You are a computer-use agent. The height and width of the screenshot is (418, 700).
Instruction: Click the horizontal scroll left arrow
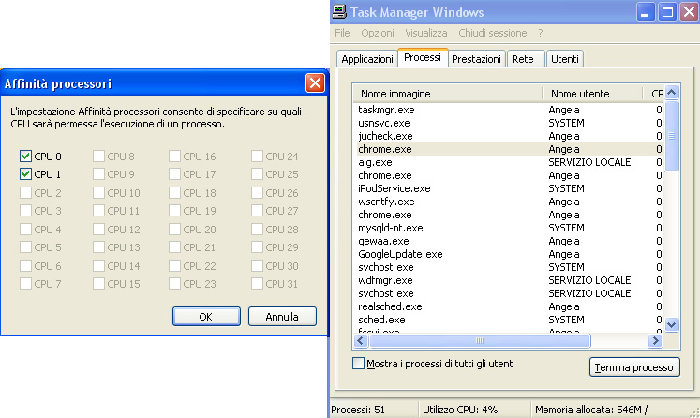click(361, 341)
